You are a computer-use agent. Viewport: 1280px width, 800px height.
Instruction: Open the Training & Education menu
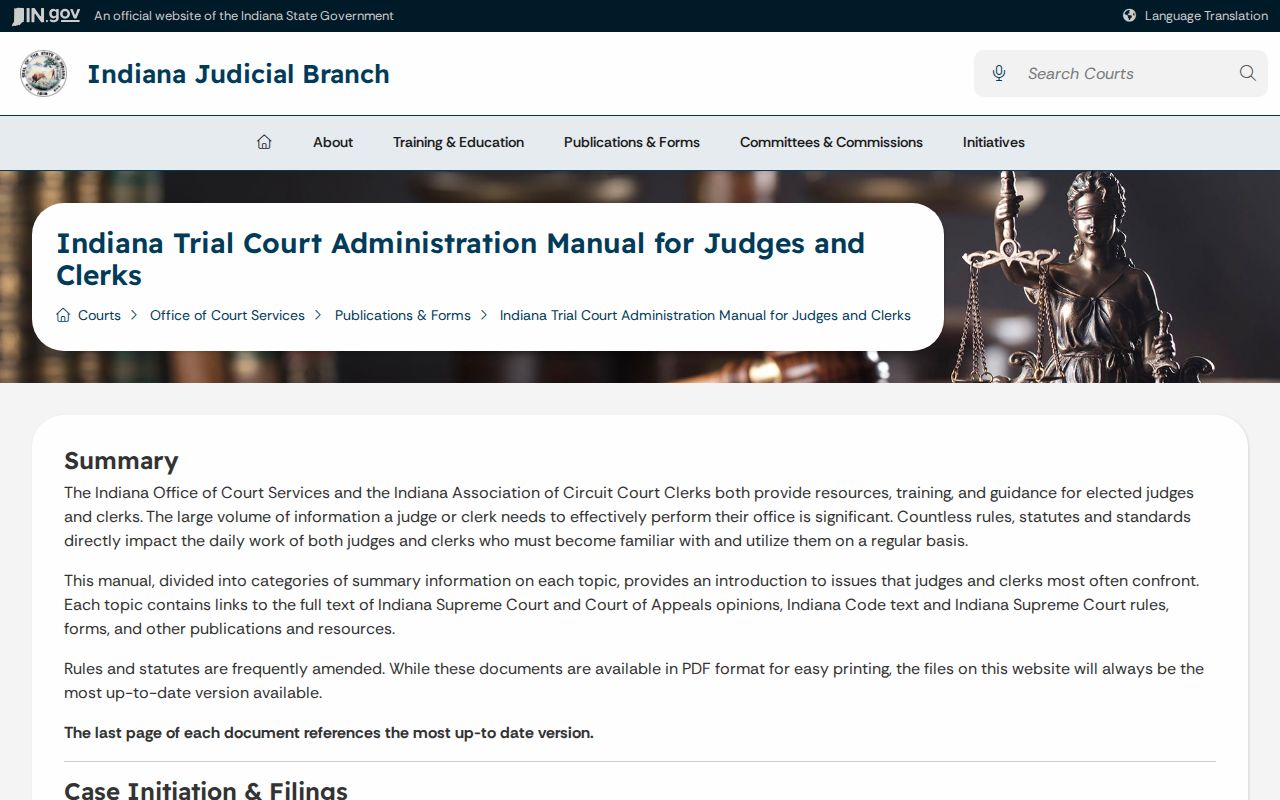coord(458,142)
